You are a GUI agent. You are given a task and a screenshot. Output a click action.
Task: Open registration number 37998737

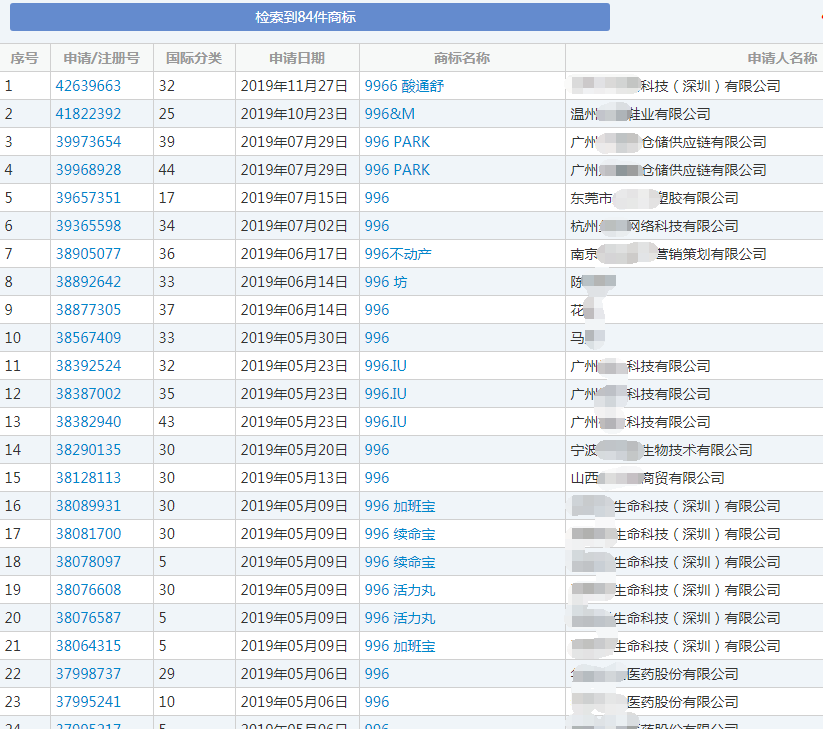coord(88,674)
